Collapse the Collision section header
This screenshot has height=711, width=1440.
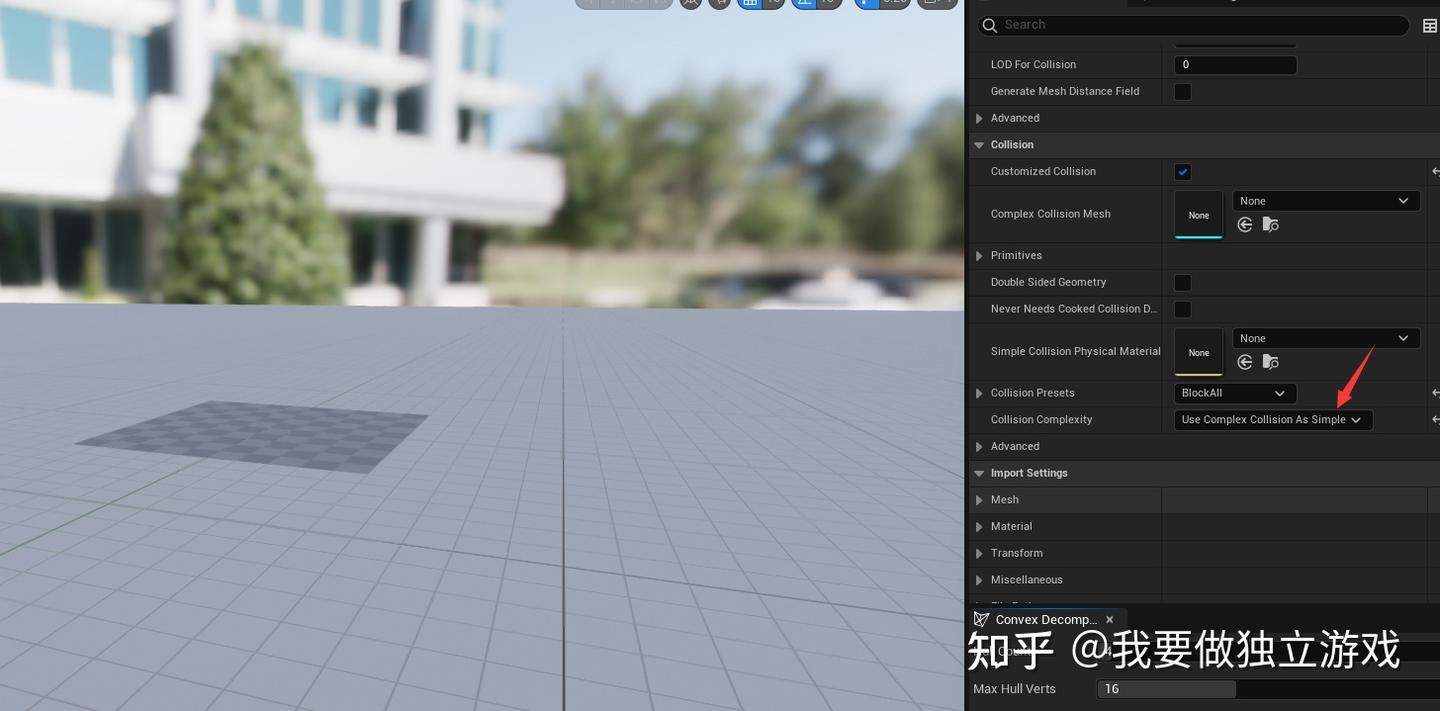(978, 144)
